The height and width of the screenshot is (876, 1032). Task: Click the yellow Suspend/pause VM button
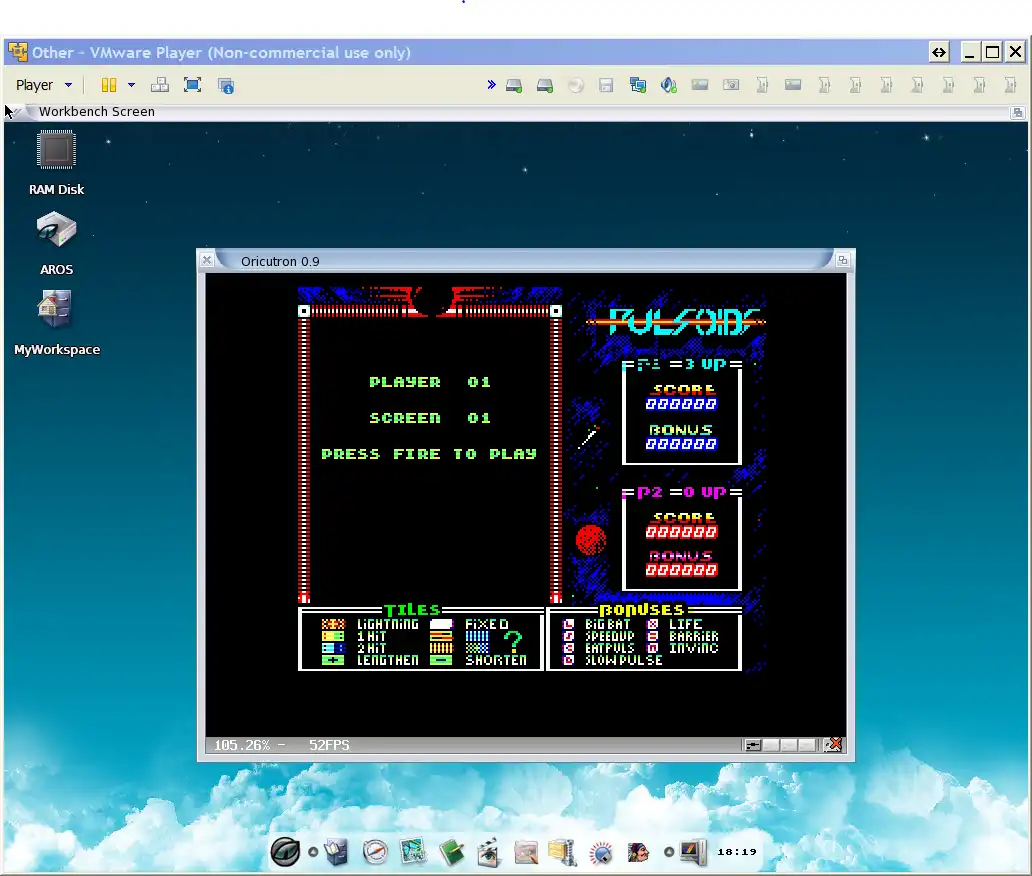pyautogui.click(x=109, y=85)
